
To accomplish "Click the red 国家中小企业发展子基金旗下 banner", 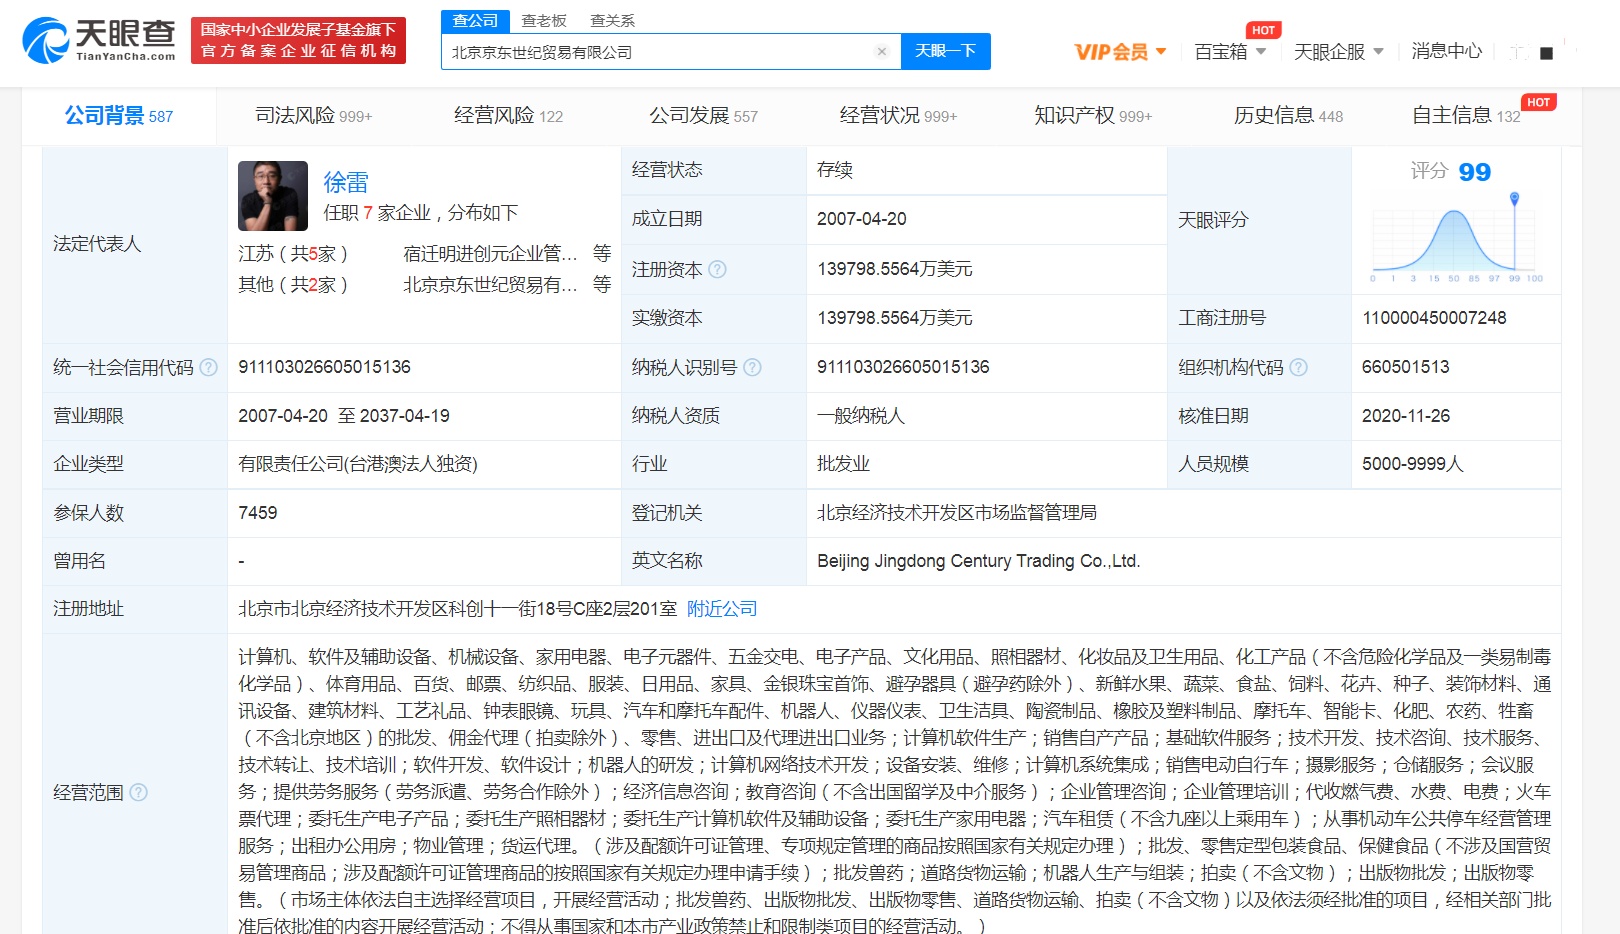I will pyautogui.click(x=298, y=40).
